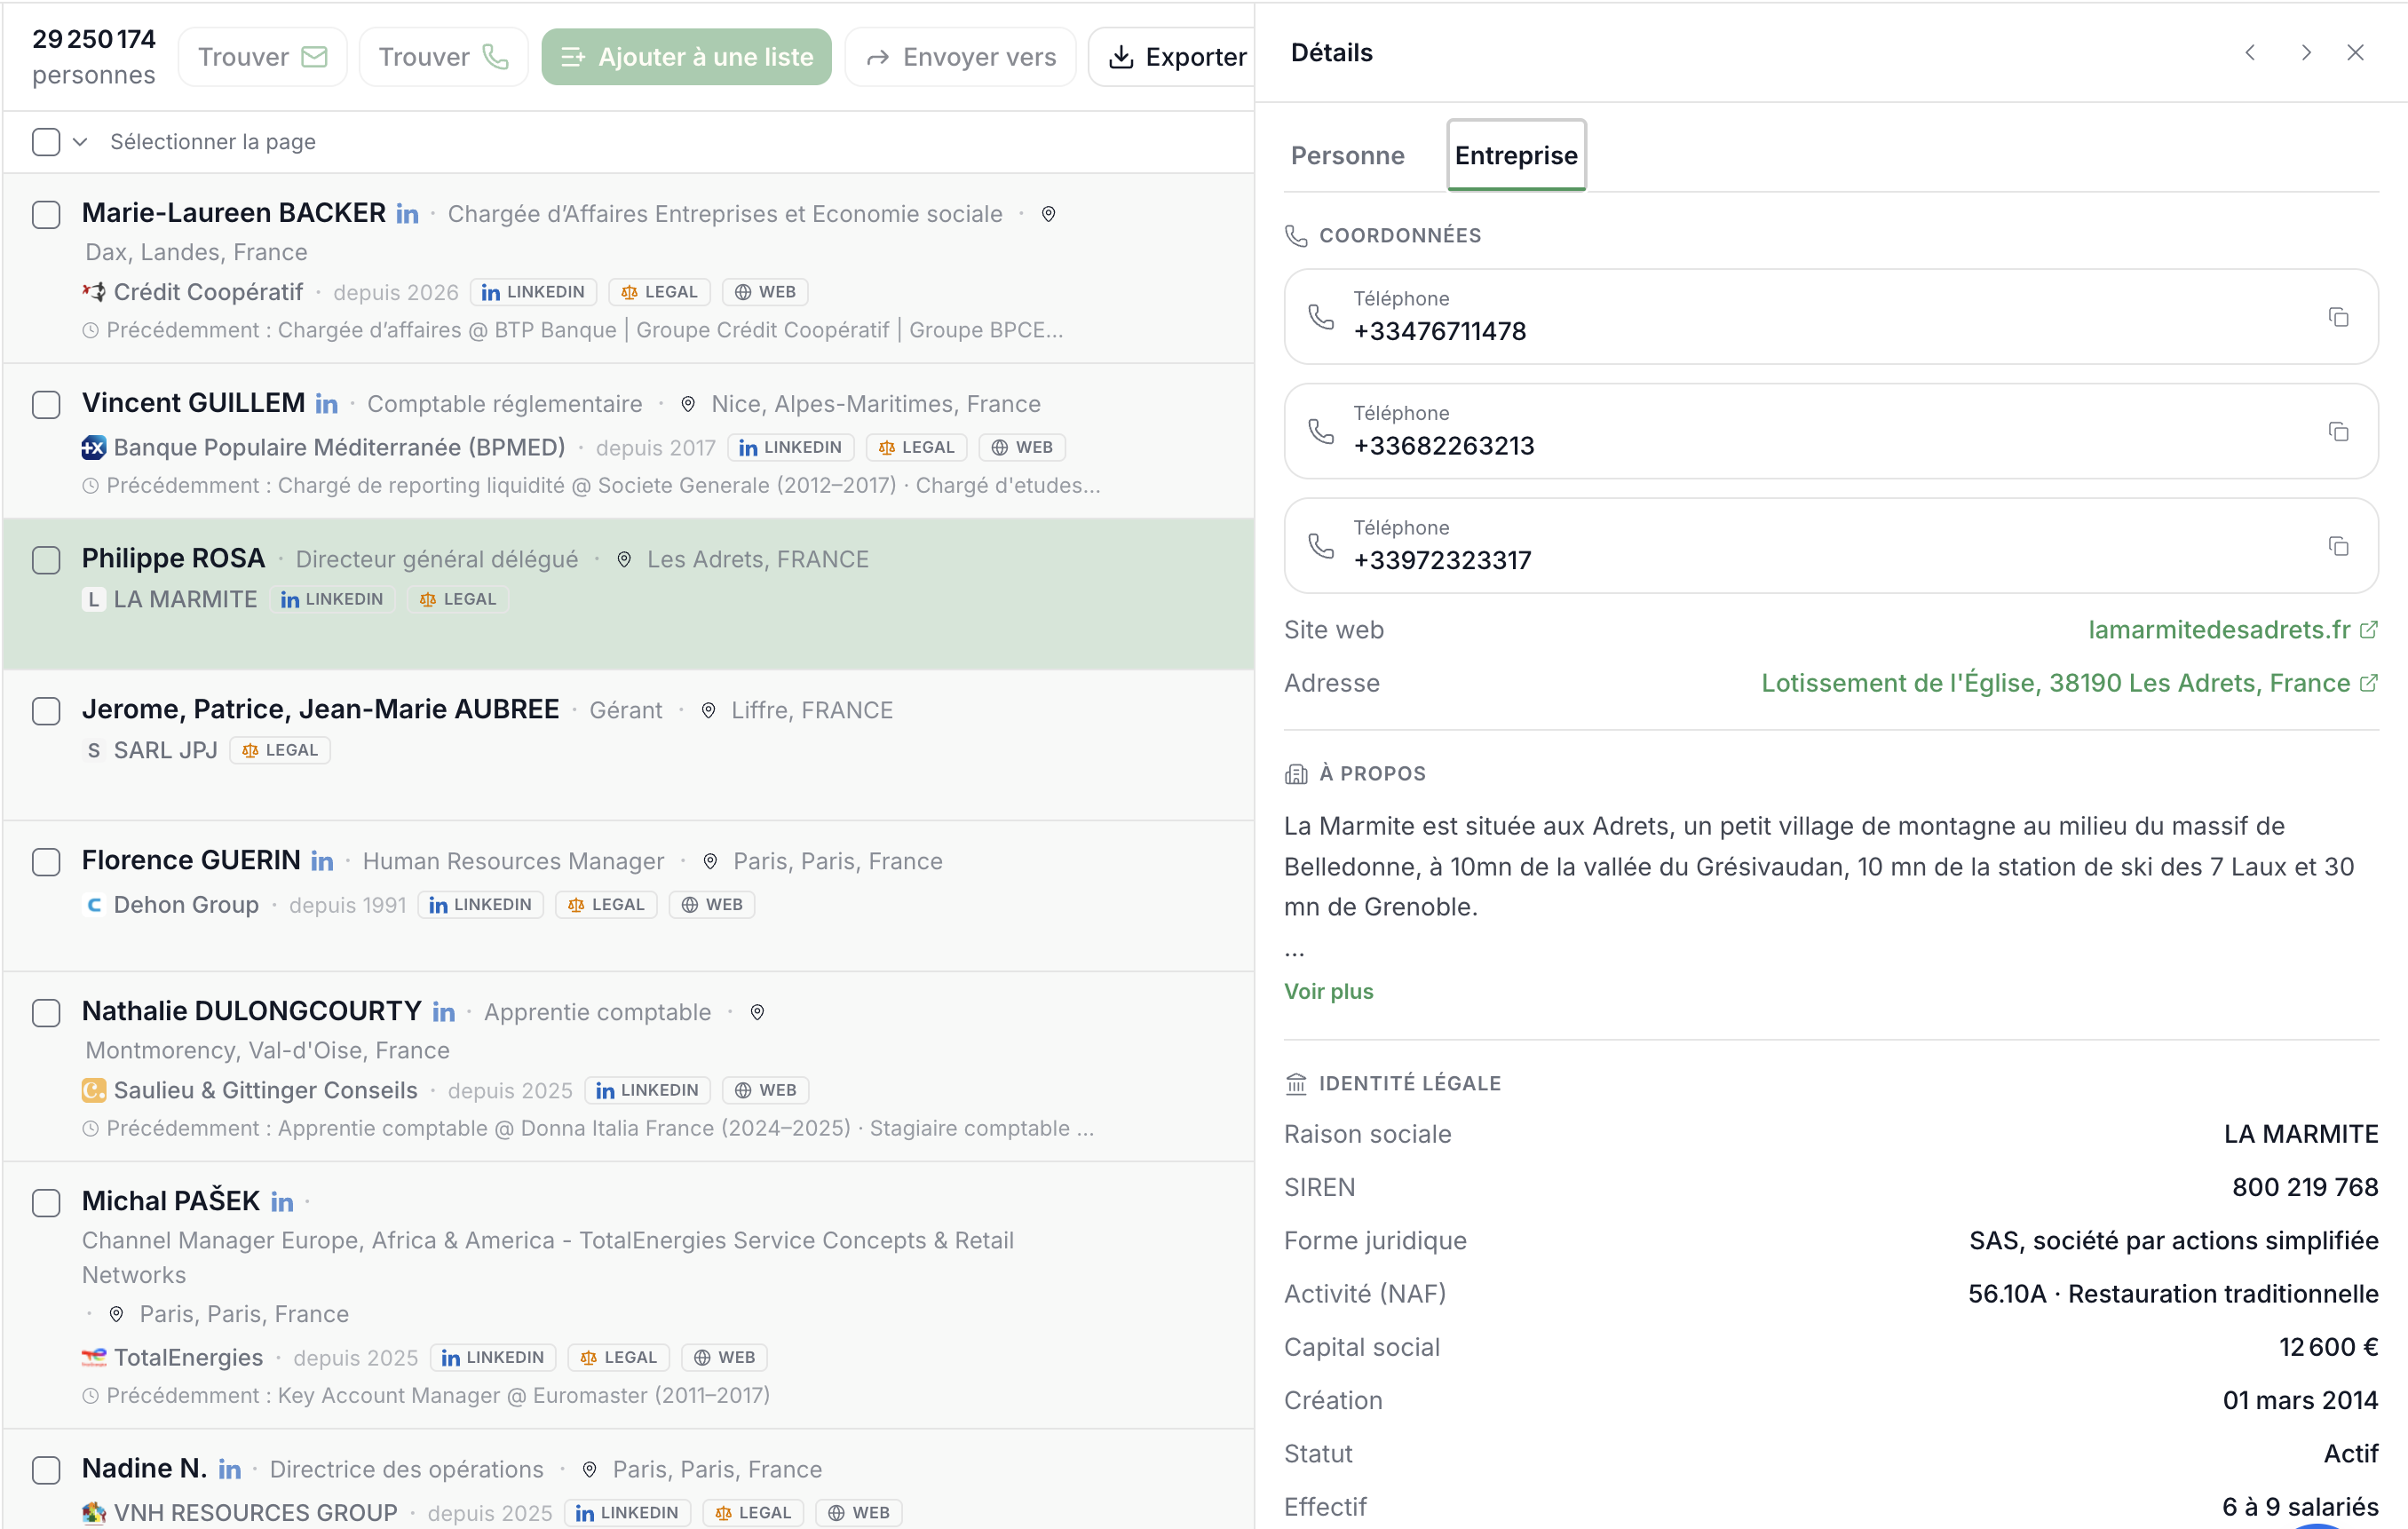
Task: Select Nadine N.'s checkbox
Action: click(x=46, y=1470)
